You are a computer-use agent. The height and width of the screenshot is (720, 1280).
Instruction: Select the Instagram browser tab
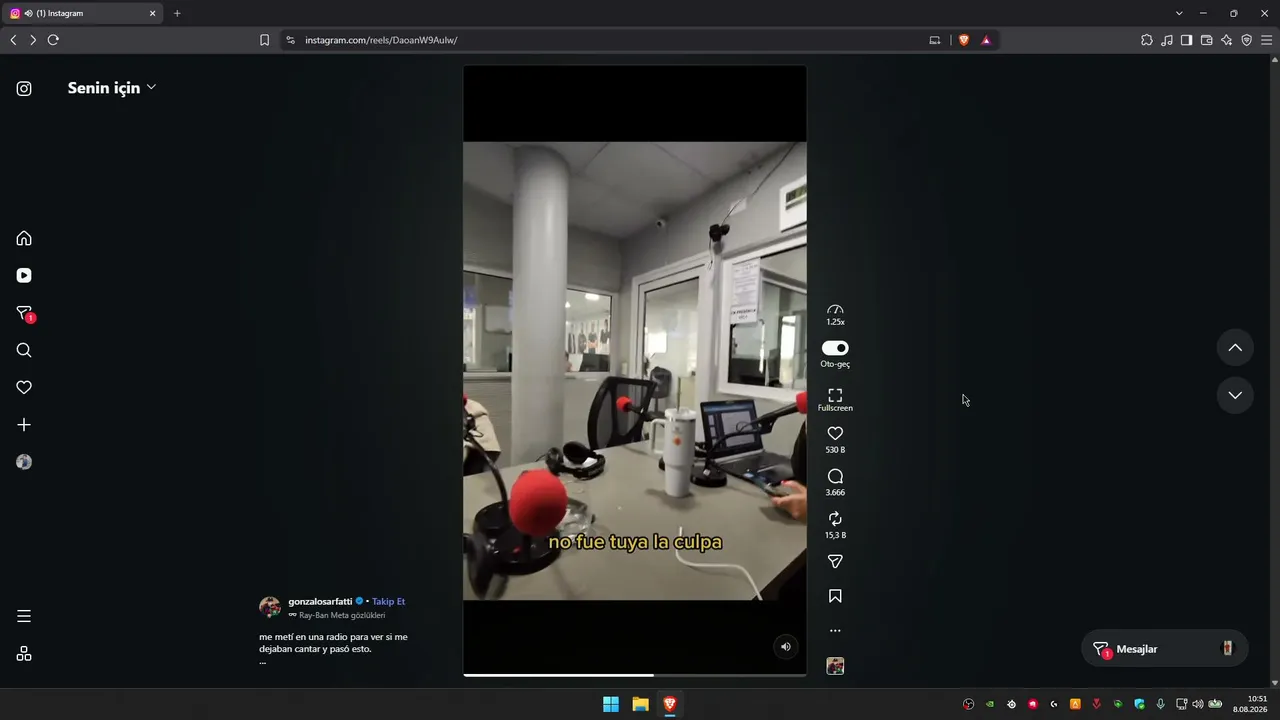[84, 13]
